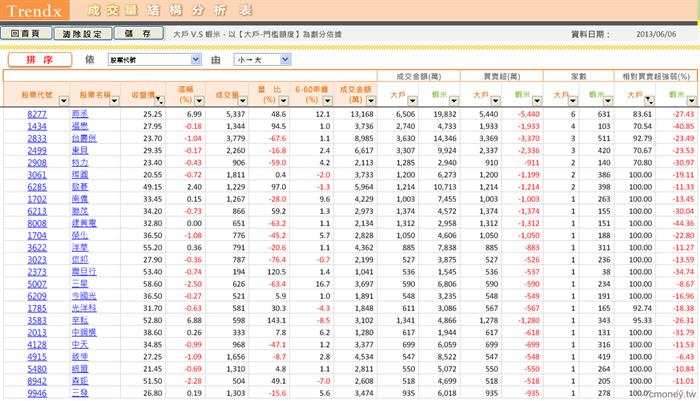Image resolution: width=700 pixels, height=401 pixels.
Task: Open 蝦米 filter arrow under 買賣超(萬) group
Action: tap(537, 100)
